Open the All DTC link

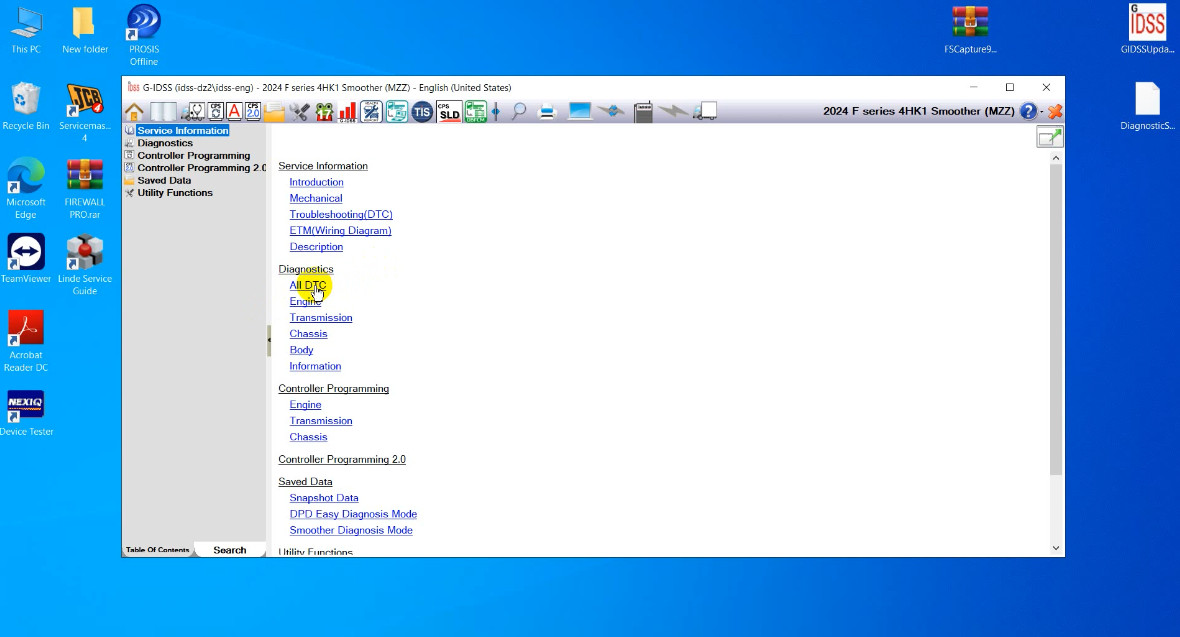pos(308,285)
